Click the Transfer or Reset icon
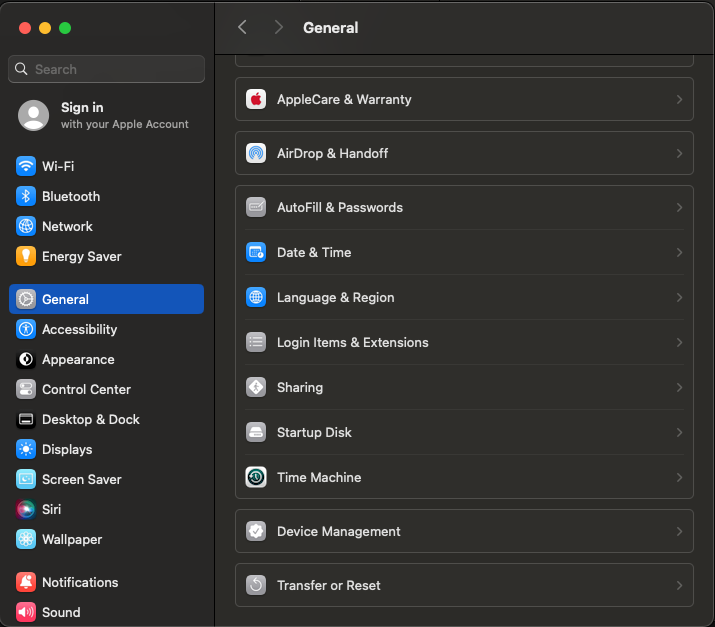This screenshot has height=627, width=715. 256,585
